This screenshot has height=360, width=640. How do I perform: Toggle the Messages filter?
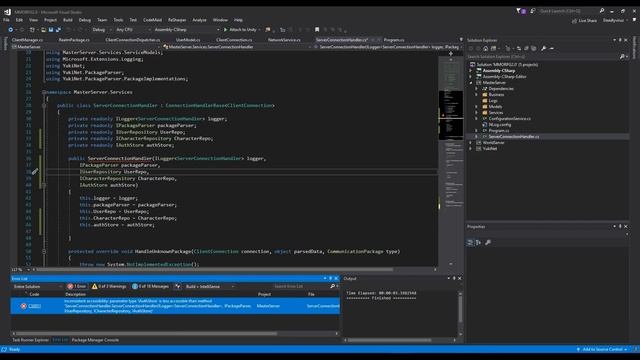150,287
